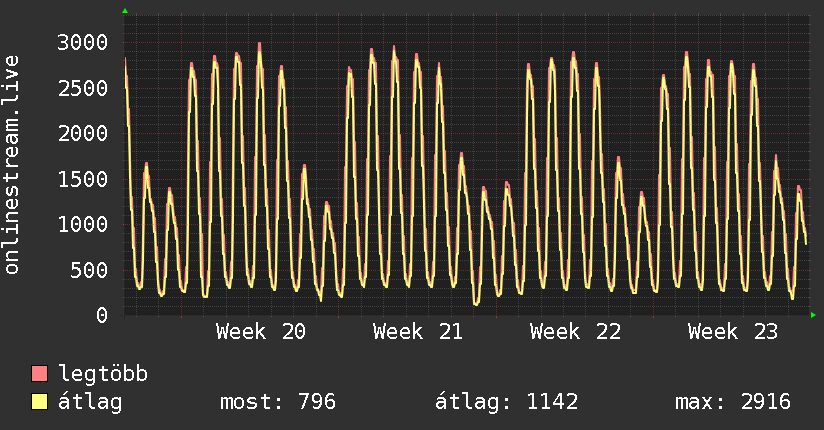Click the 1500 y-axis label
The image size is (824, 430).
[x=83, y=179]
